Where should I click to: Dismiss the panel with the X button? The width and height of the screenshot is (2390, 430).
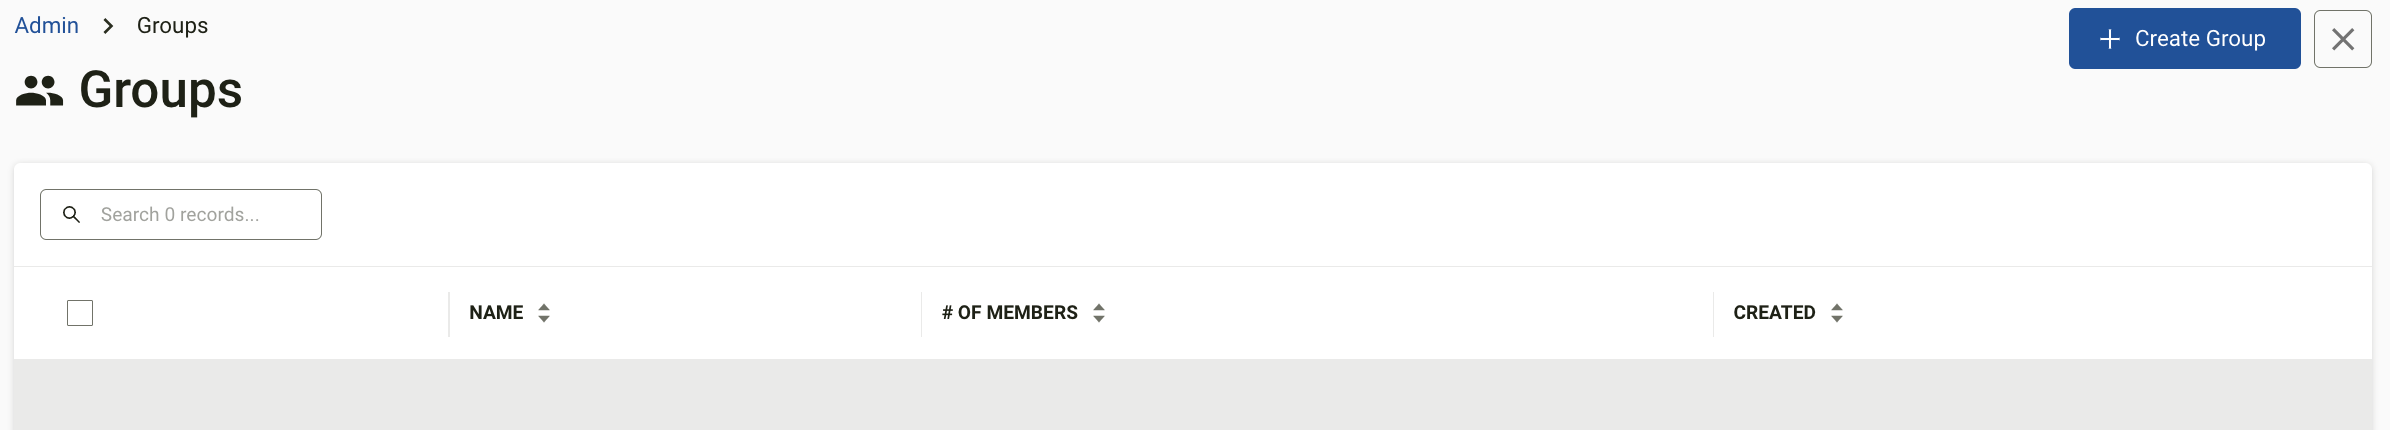(x=2343, y=39)
